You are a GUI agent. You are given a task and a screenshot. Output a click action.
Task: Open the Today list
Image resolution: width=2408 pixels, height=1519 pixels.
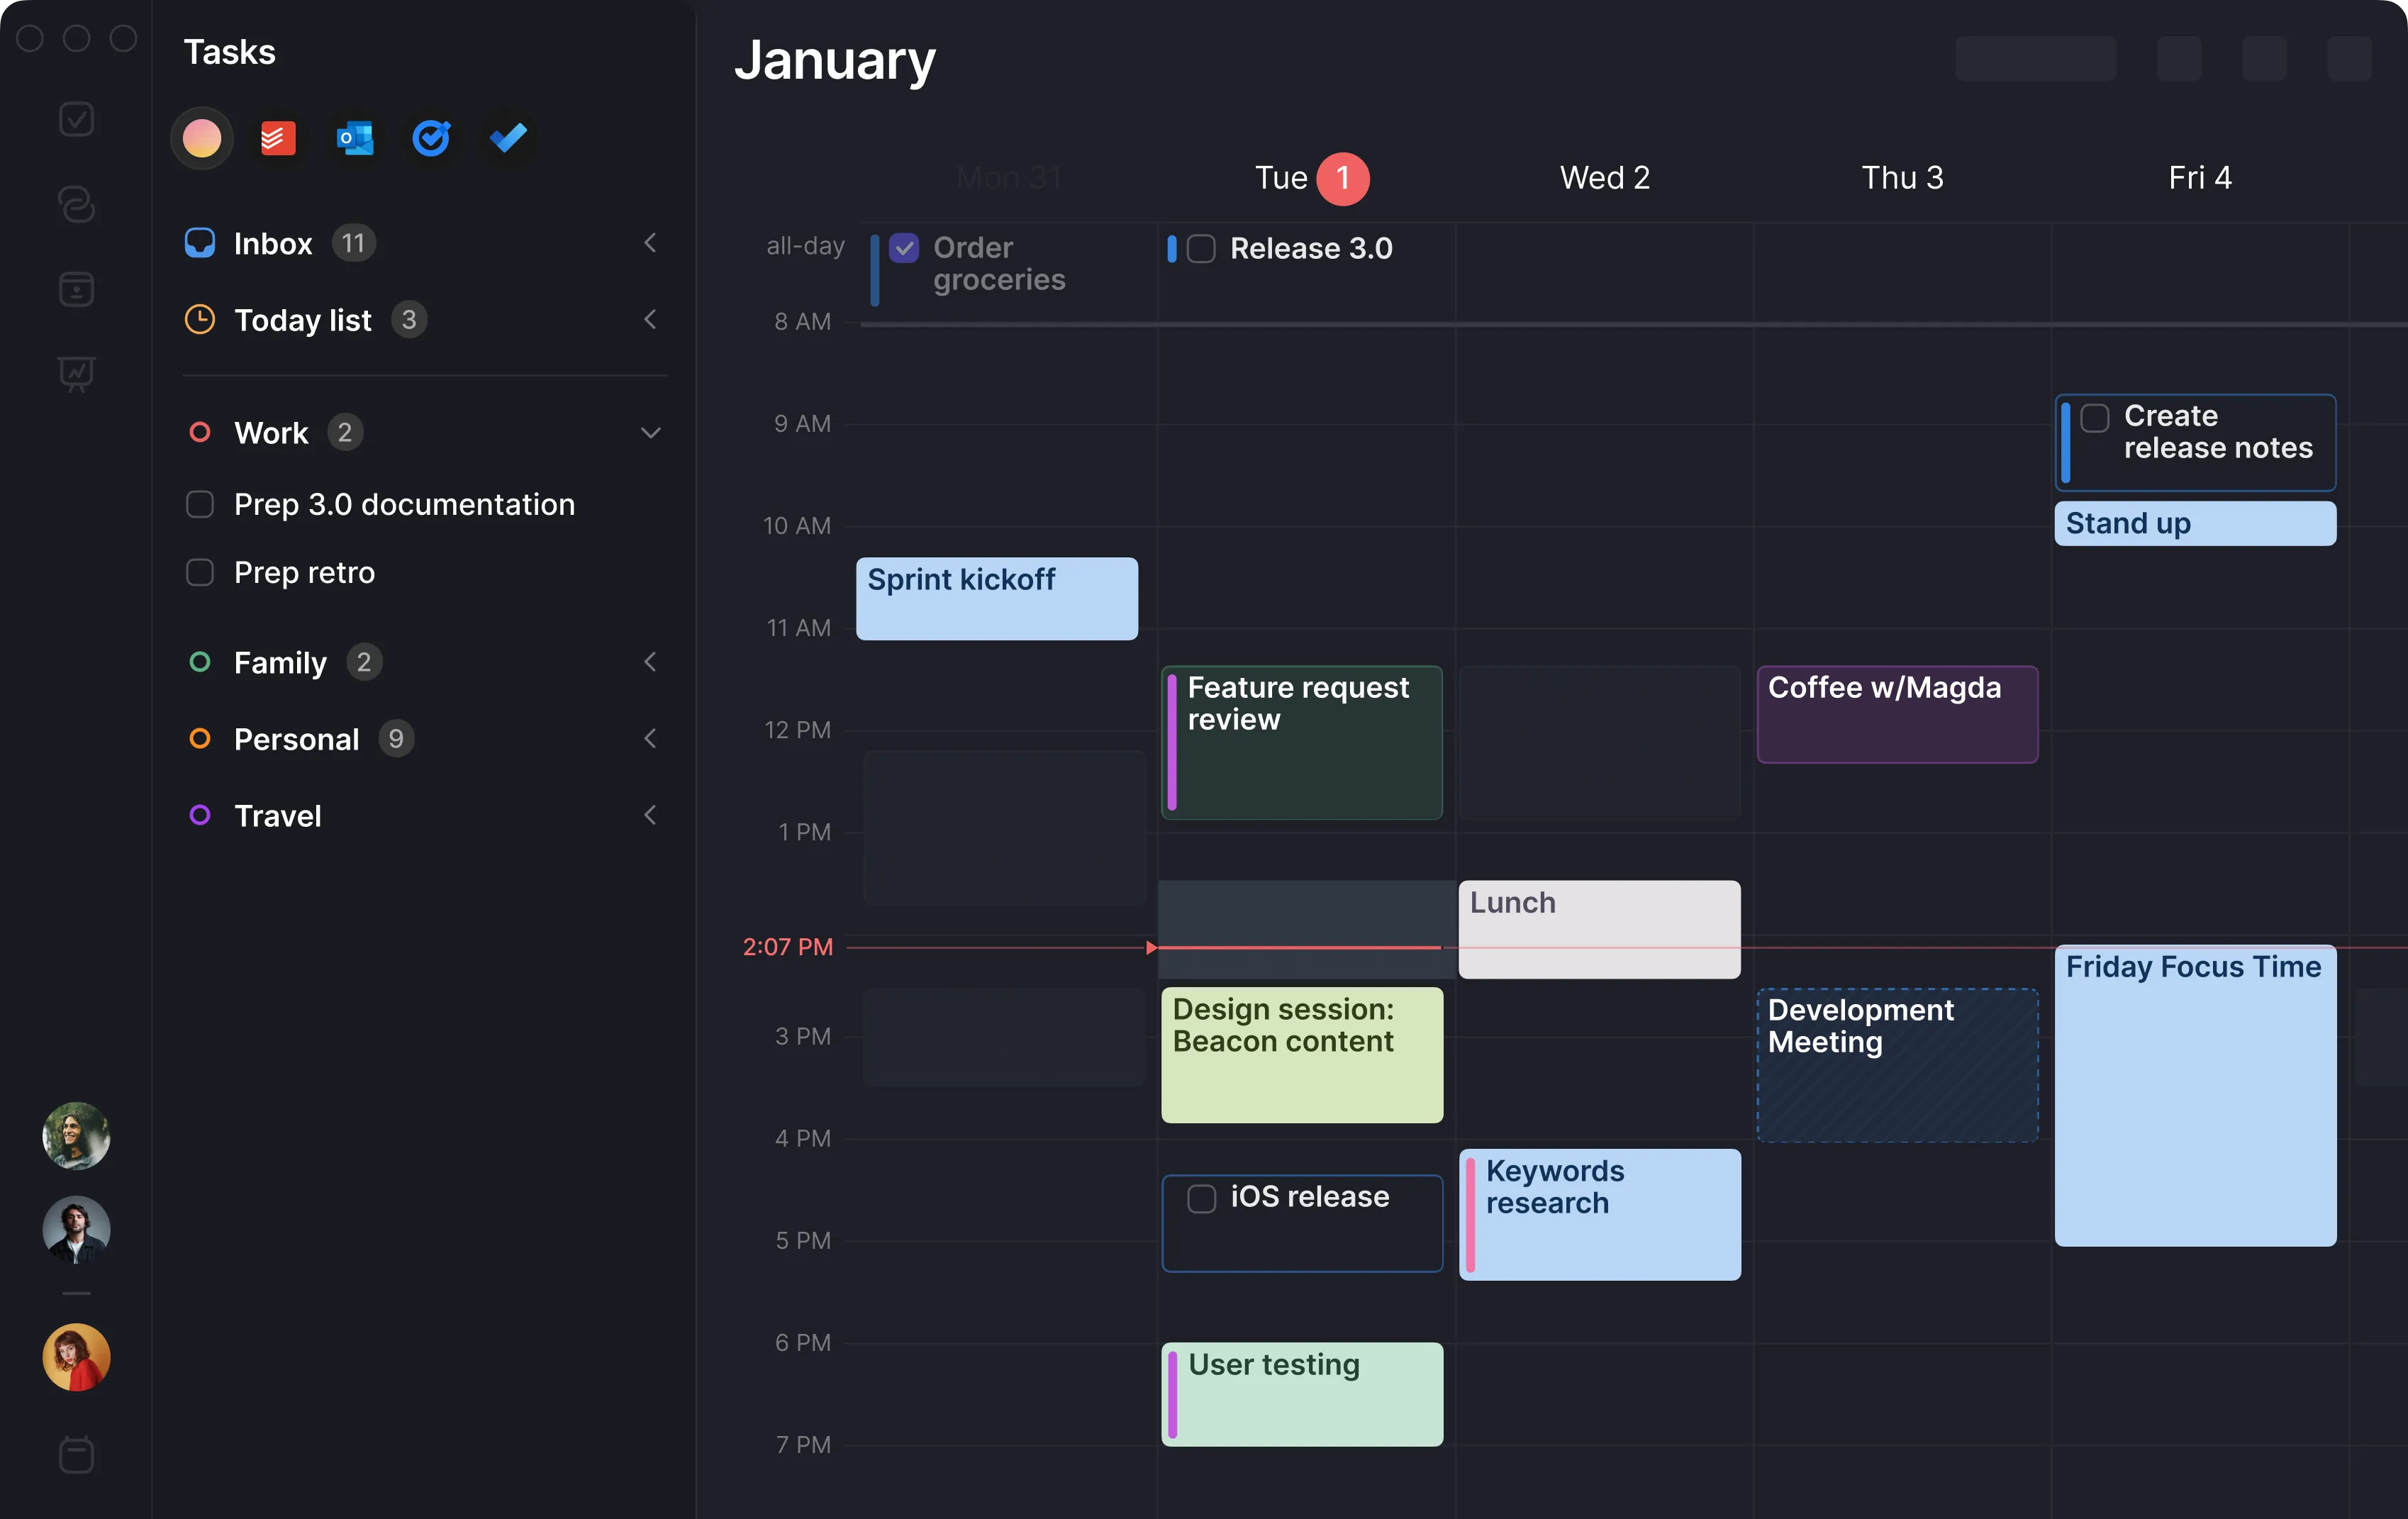302,320
